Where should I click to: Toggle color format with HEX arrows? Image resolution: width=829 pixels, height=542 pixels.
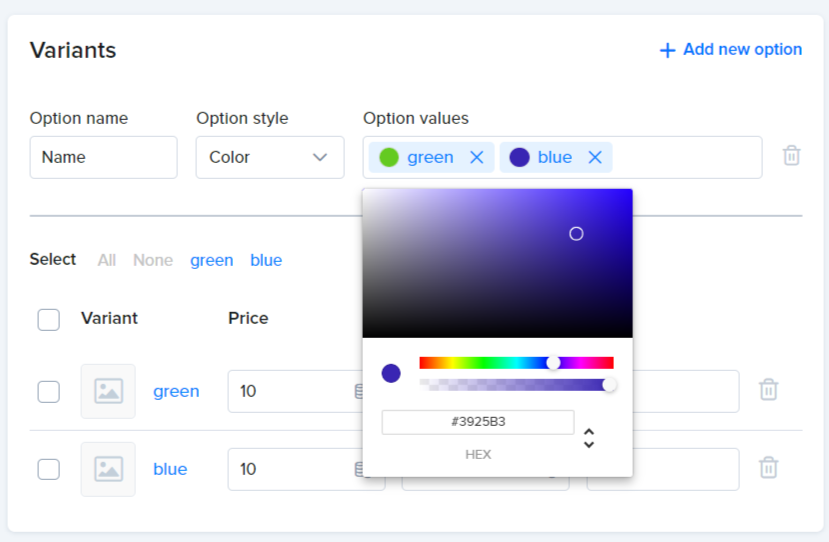click(x=588, y=438)
